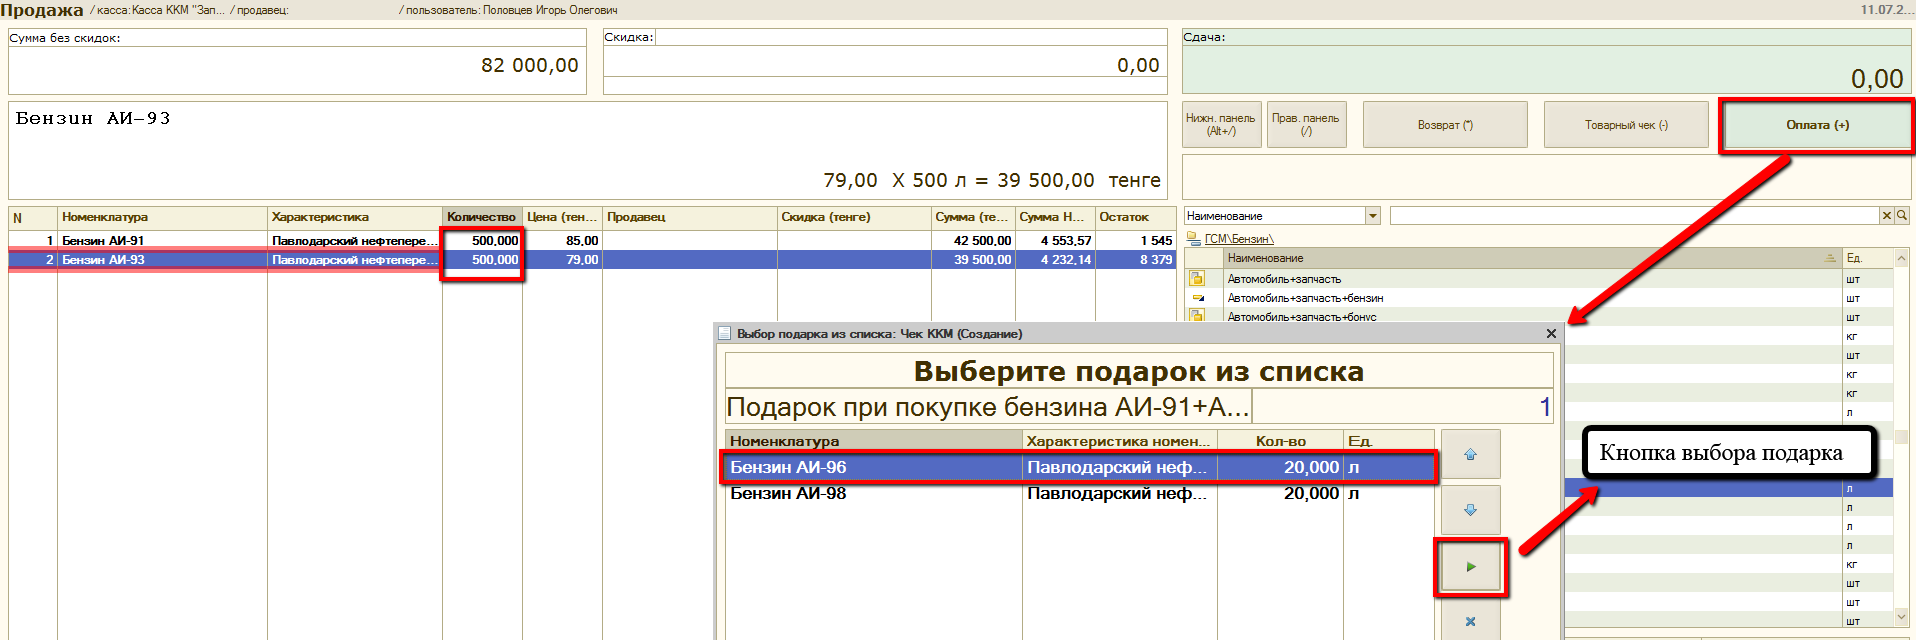The height and width of the screenshot is (640, 1916).
Task: Click the blue X cancel button in gift dialog
Action: (1470, 621)
